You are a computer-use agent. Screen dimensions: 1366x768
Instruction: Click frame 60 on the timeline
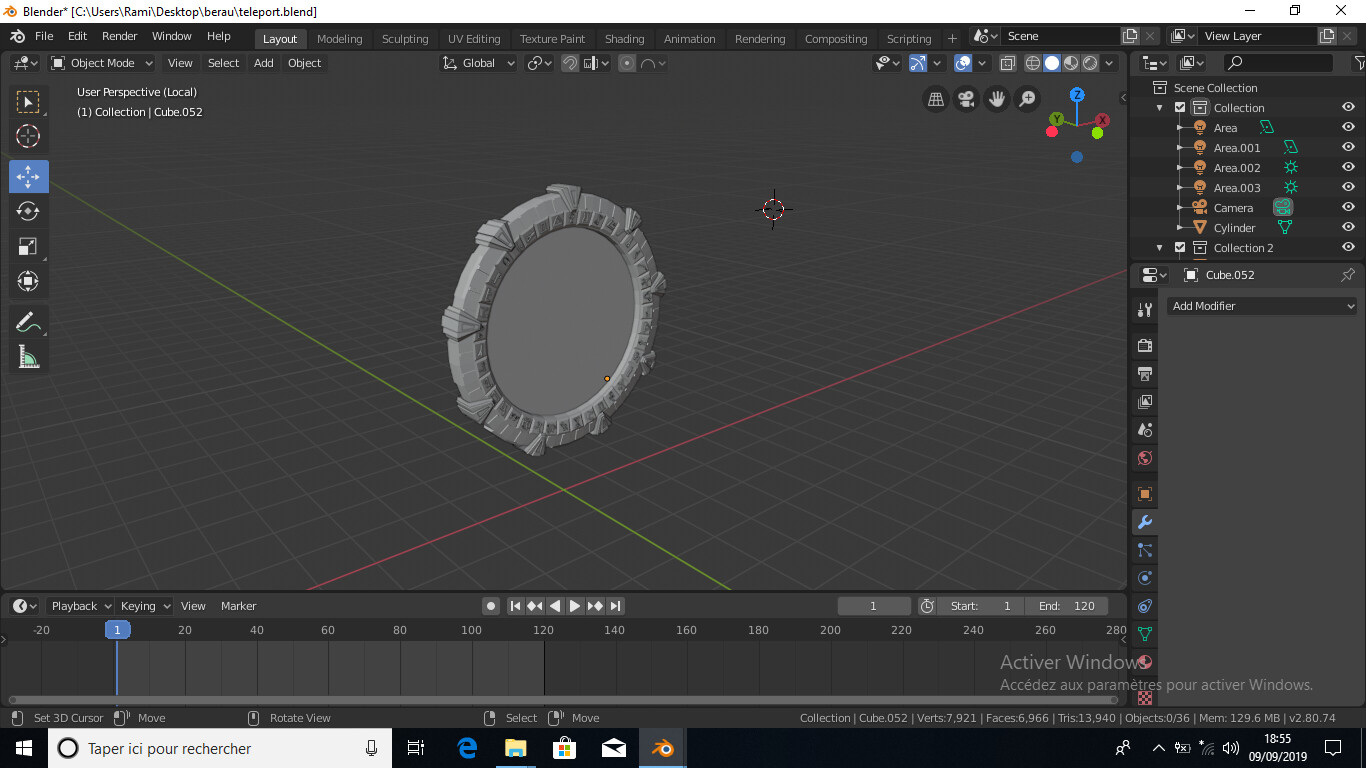(327, 630)
